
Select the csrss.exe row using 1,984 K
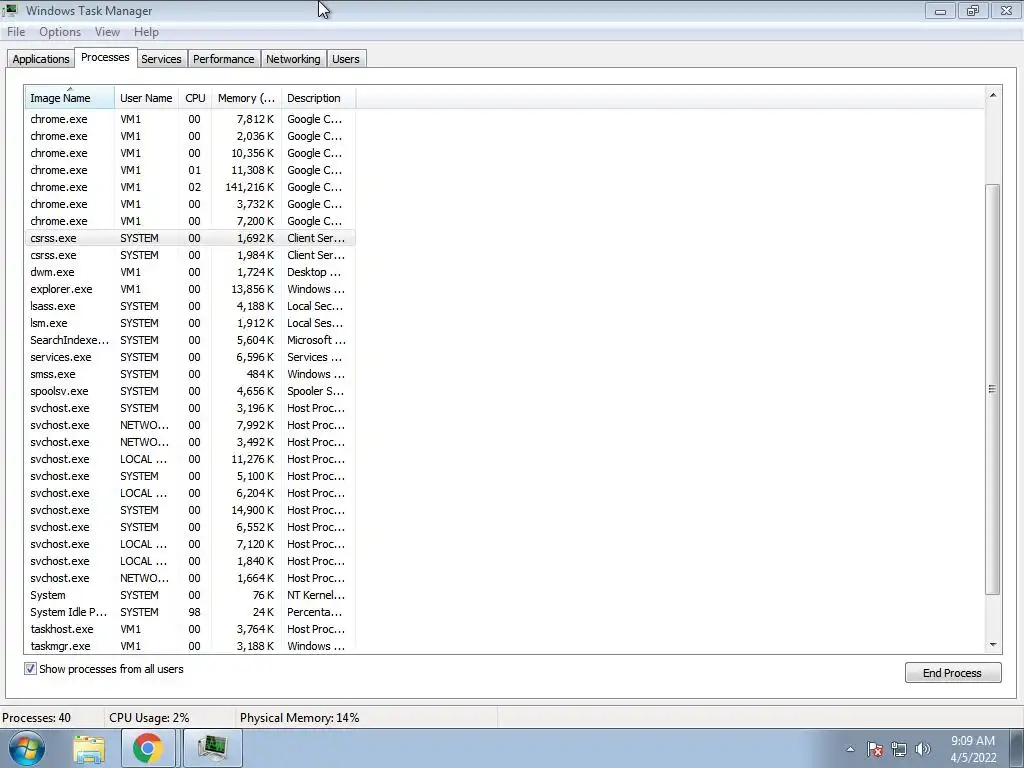click(190, 255)
